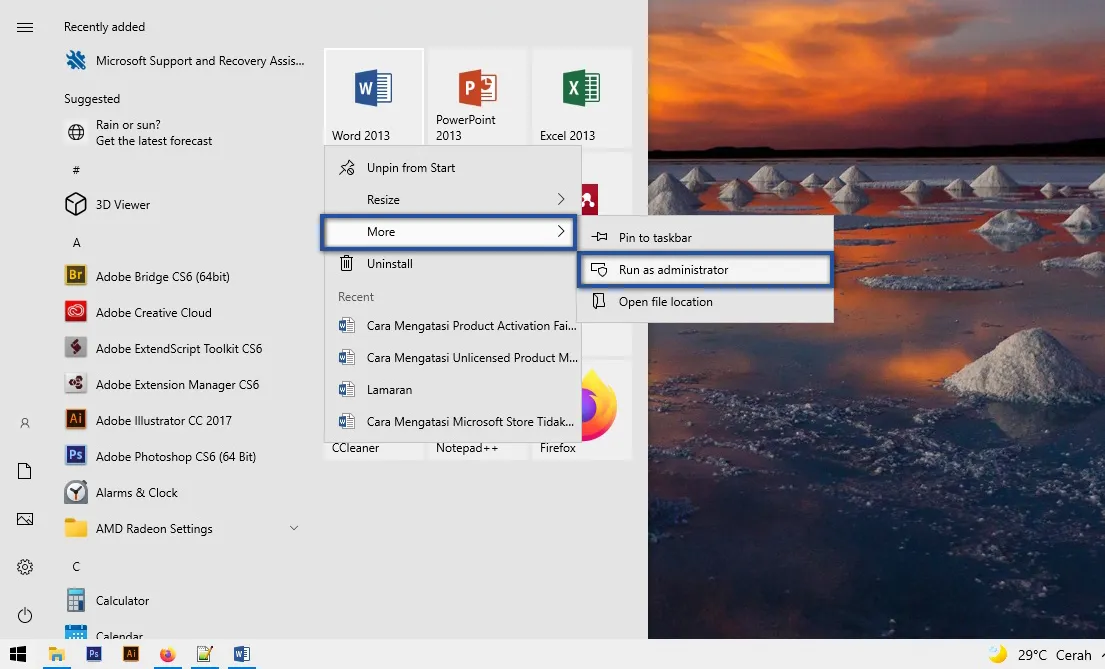
Task: Open the More submenu
Action: 447,231
